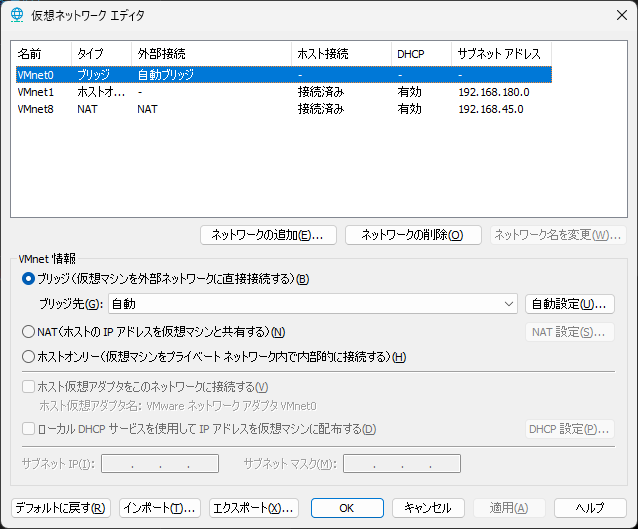Close the 仮想ネットワーク エディタ dialog
638x529 pixels.
point(621,15)
